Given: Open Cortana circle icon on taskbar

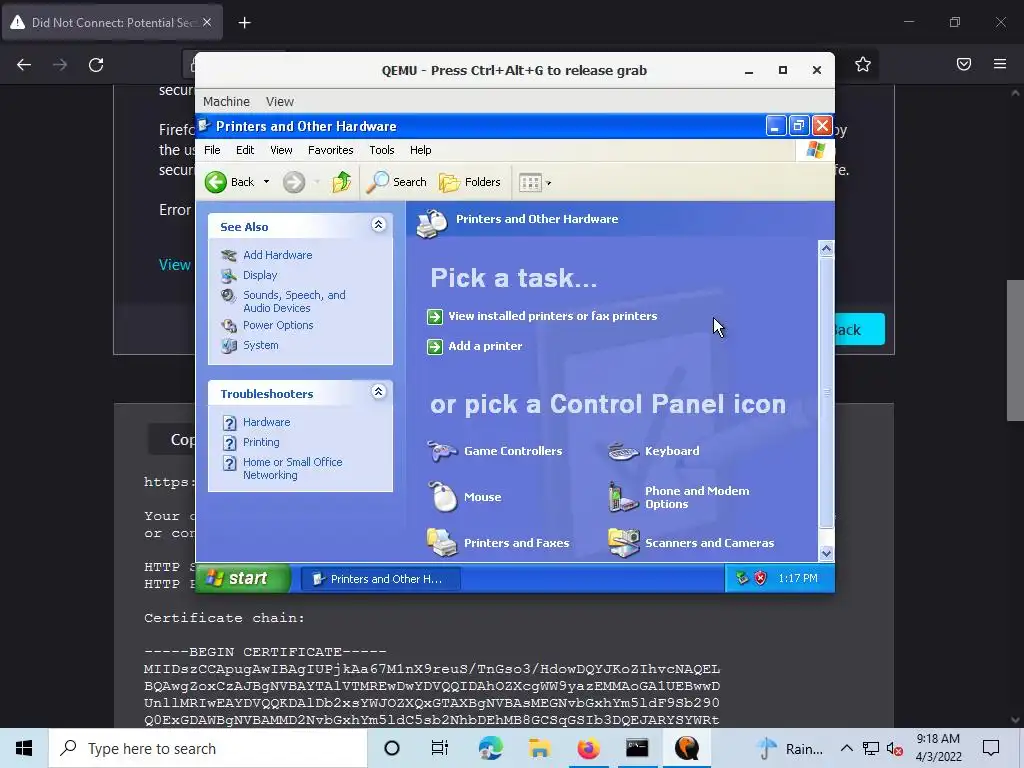Looking at the screenshot, I should coord(392,748).
